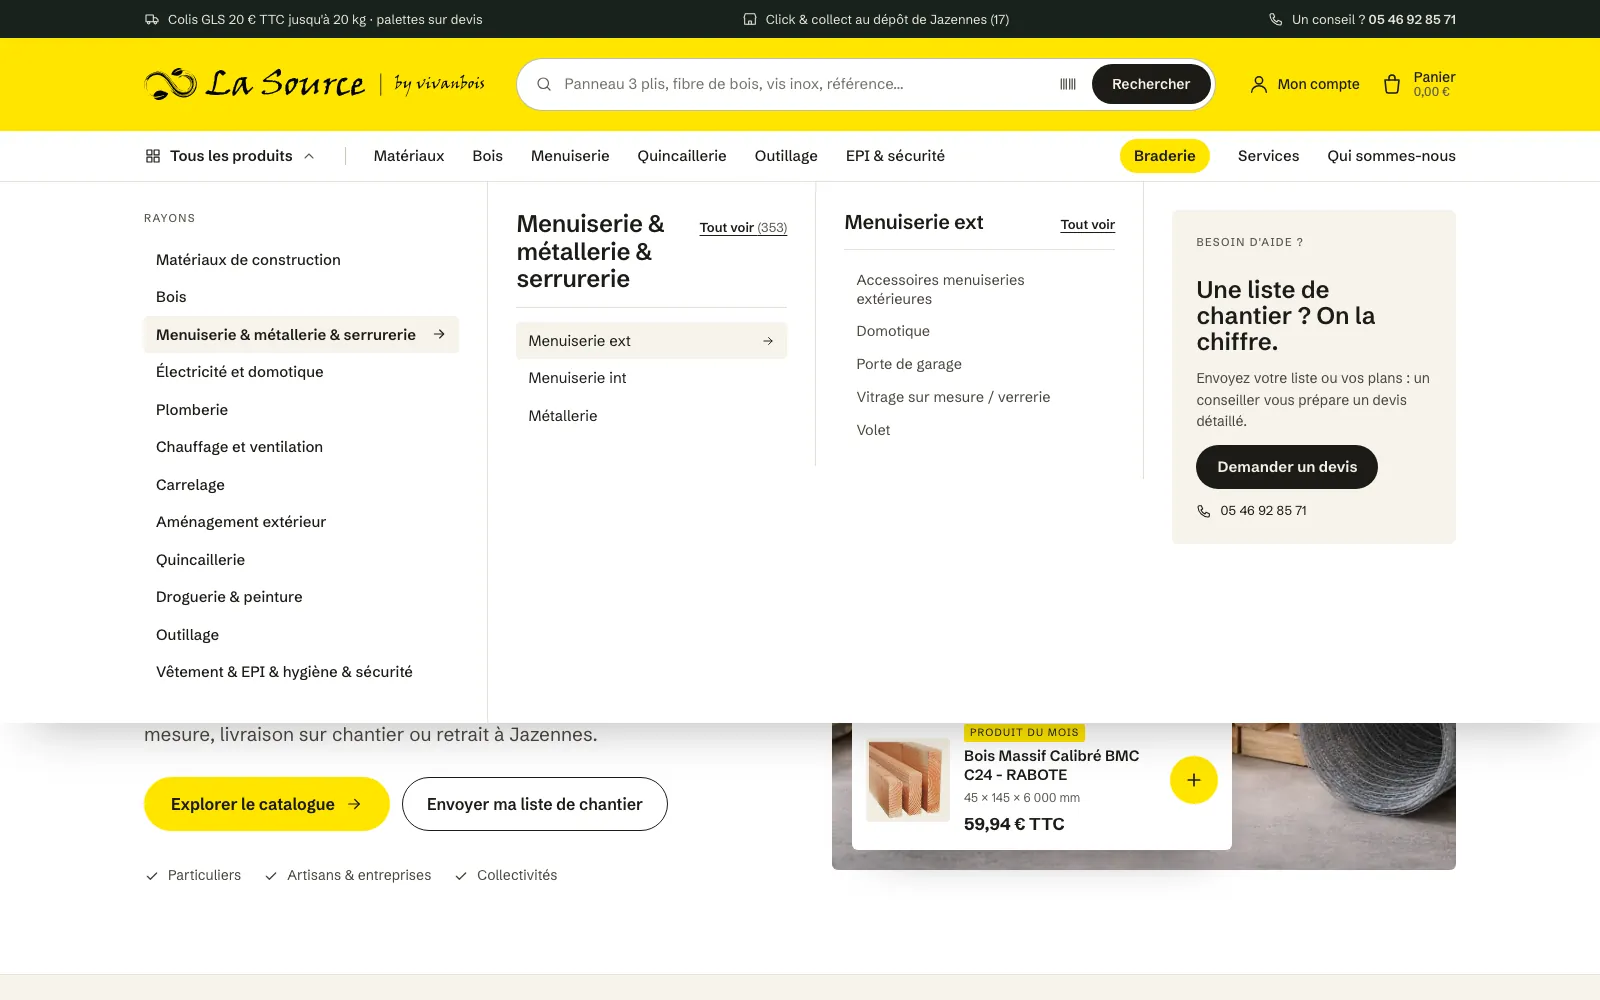1600x1000 pixels.
Task: Select Droguerie & peinture rayon
Action: [x=301, y=597]
